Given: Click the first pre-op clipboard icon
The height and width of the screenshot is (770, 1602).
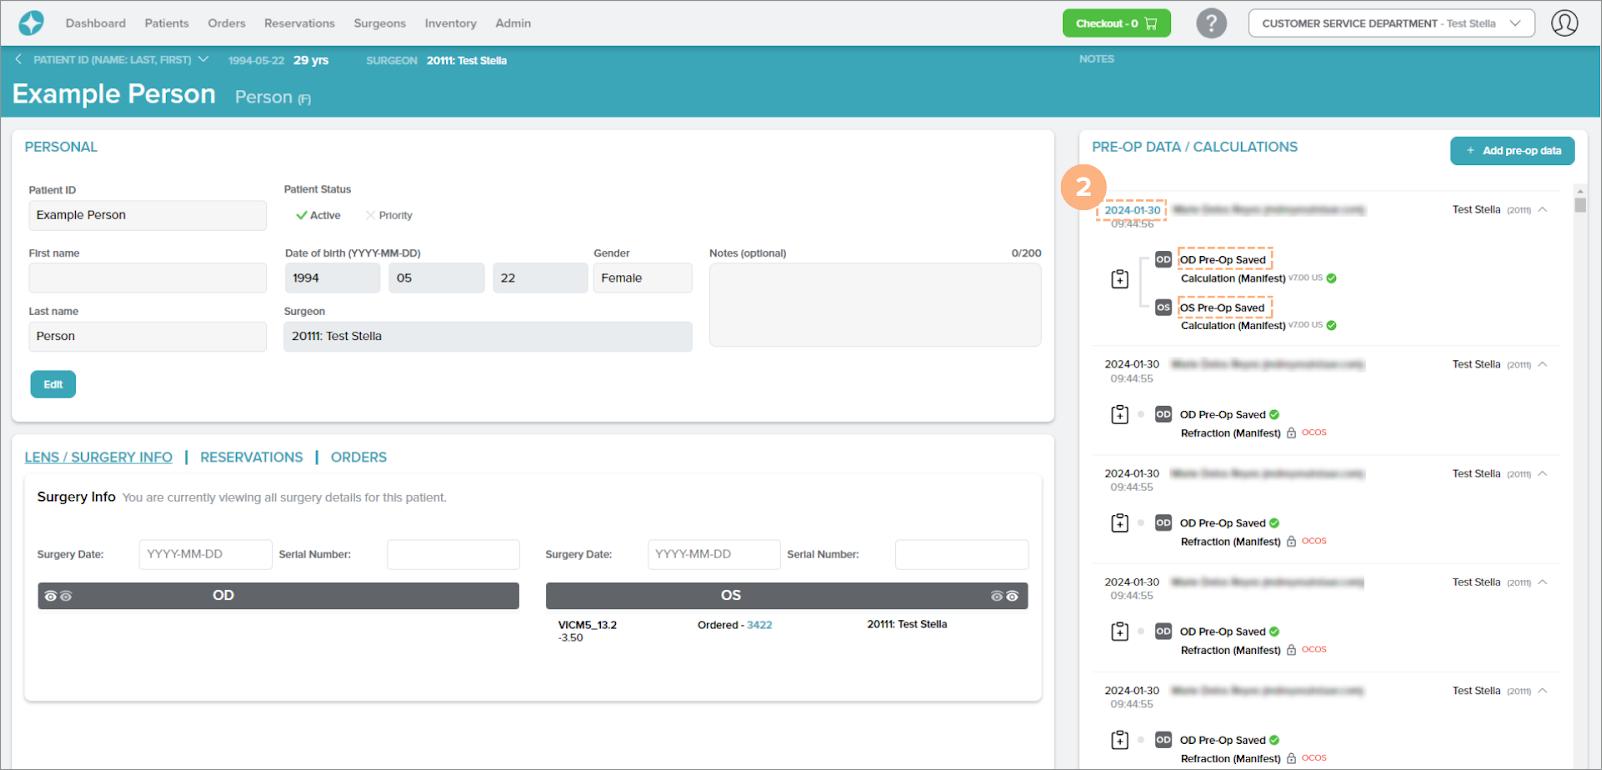Looking at the screenshot, I should pyautogui.click(x=1120, y=279).
